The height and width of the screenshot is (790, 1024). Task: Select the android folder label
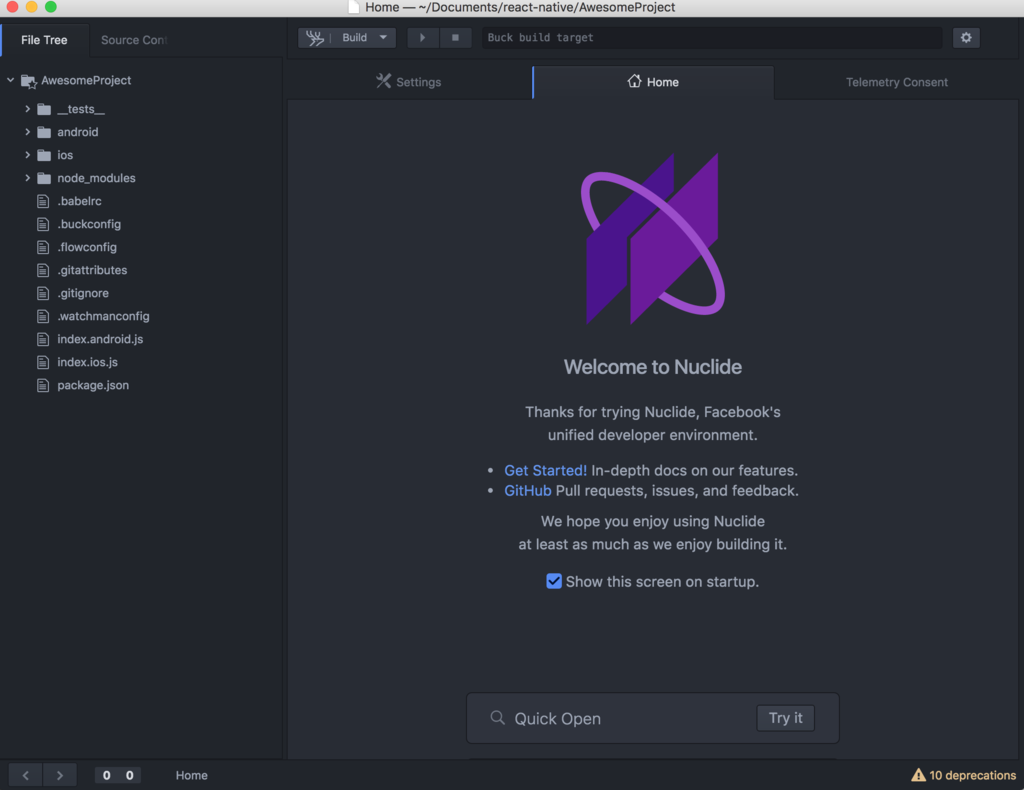78,132
